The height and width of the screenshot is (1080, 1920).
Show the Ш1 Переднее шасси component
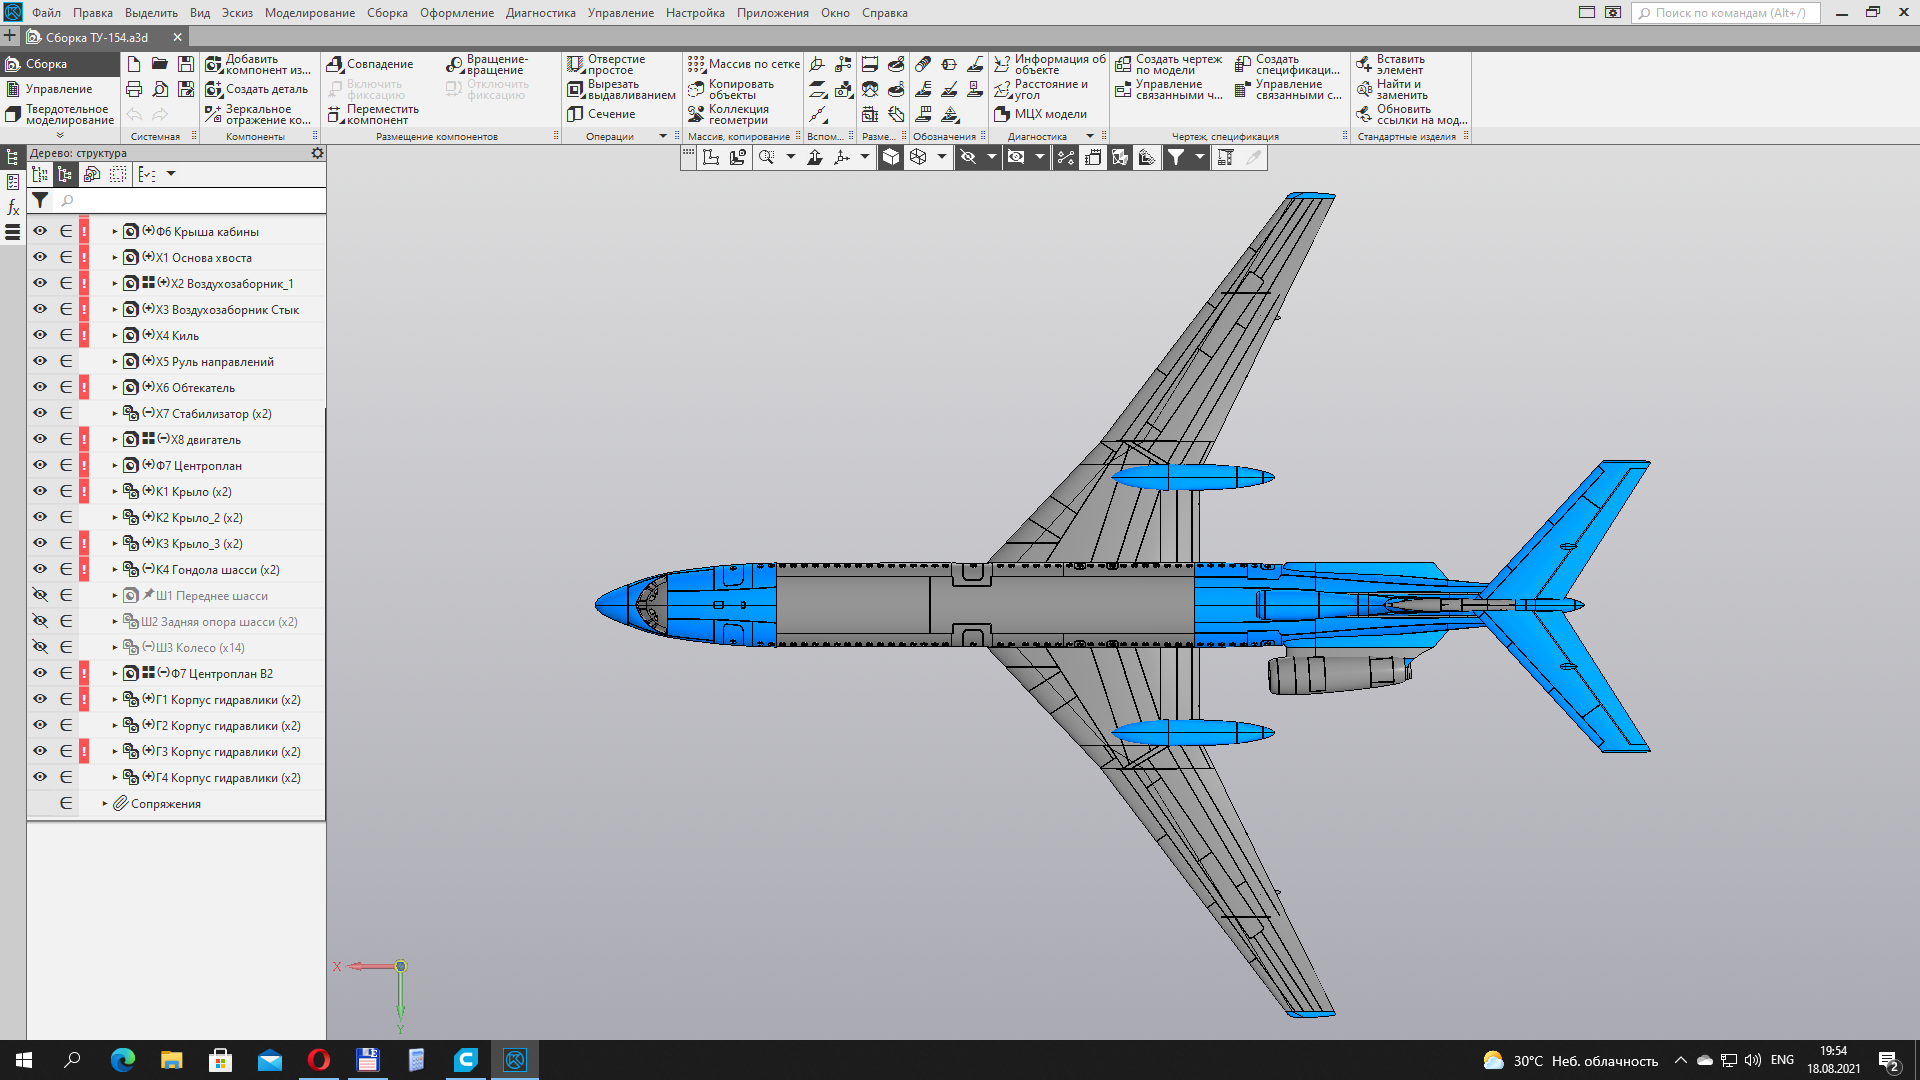[40, 595]
